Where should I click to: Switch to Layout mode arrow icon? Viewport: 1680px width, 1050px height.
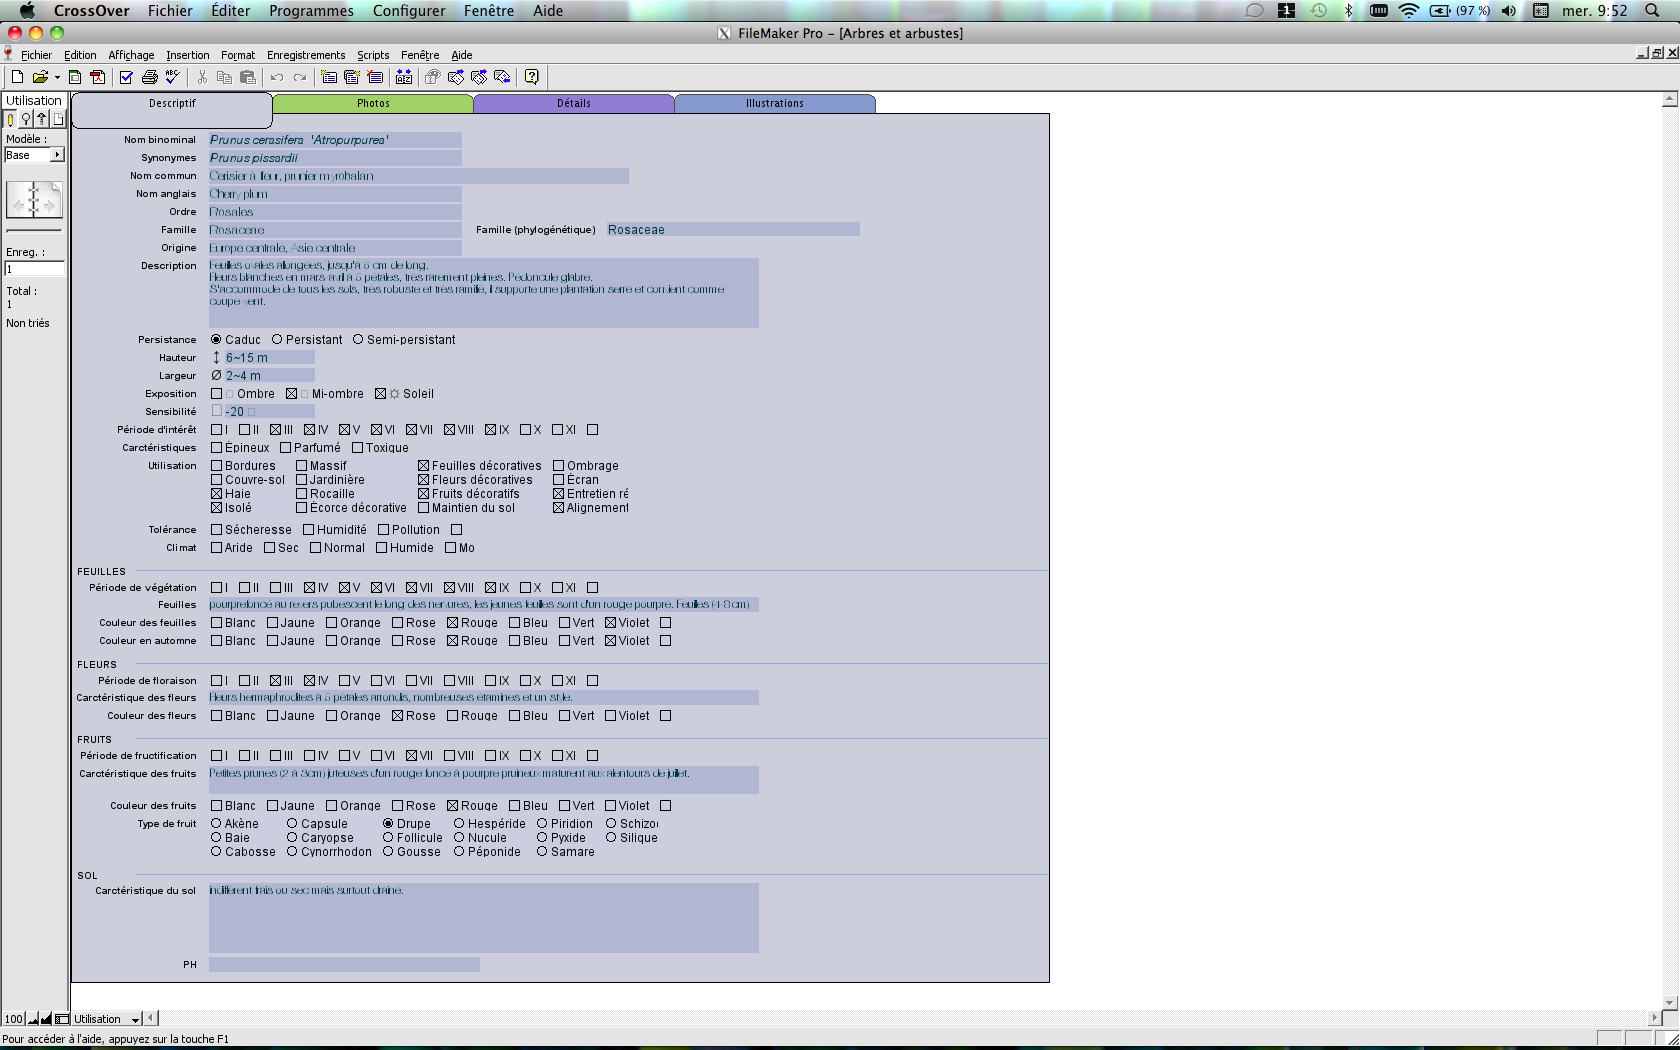[x=42, y=119]
